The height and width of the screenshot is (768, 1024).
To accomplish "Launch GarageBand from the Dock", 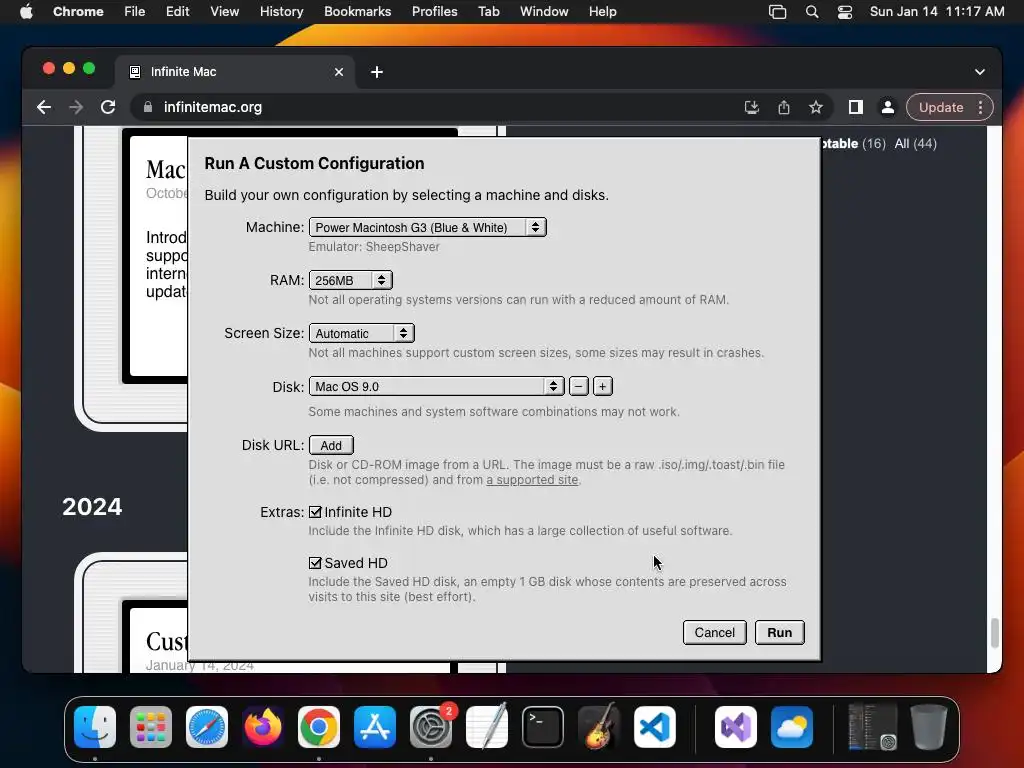I will coord(599,727).
